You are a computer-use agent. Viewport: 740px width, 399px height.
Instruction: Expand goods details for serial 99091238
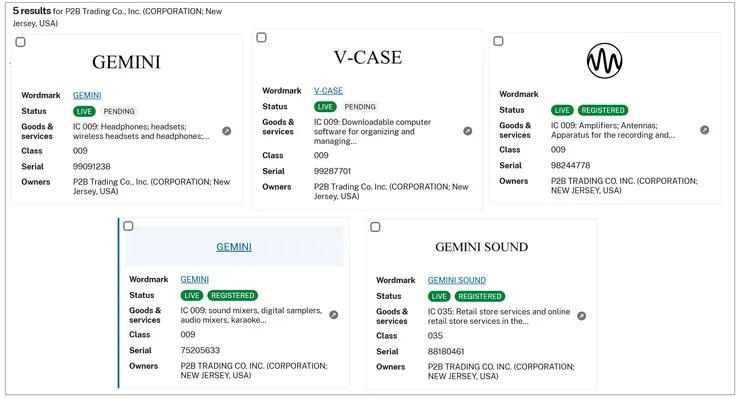[x=227, y=131]
